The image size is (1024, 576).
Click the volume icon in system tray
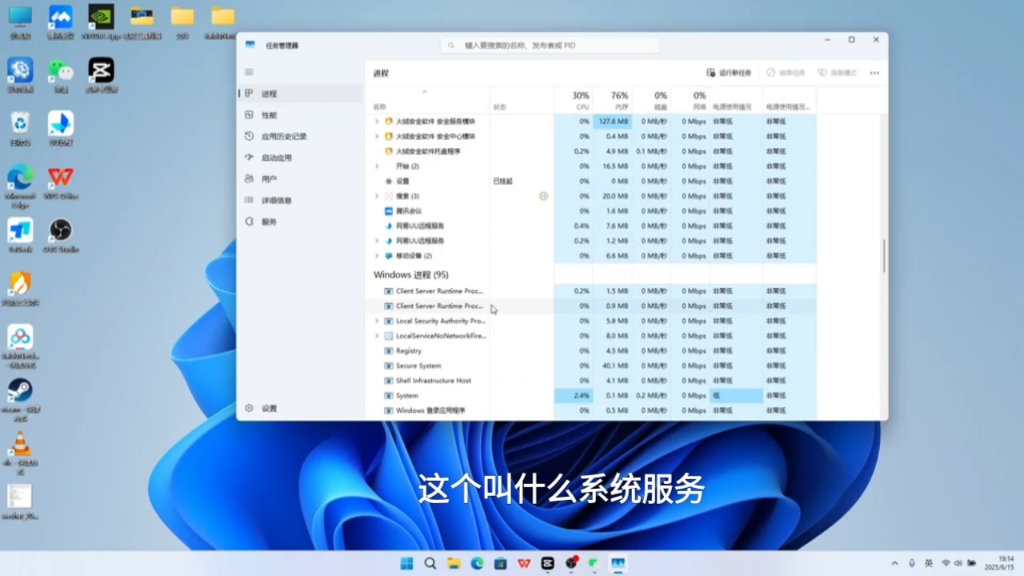point(958,564)
